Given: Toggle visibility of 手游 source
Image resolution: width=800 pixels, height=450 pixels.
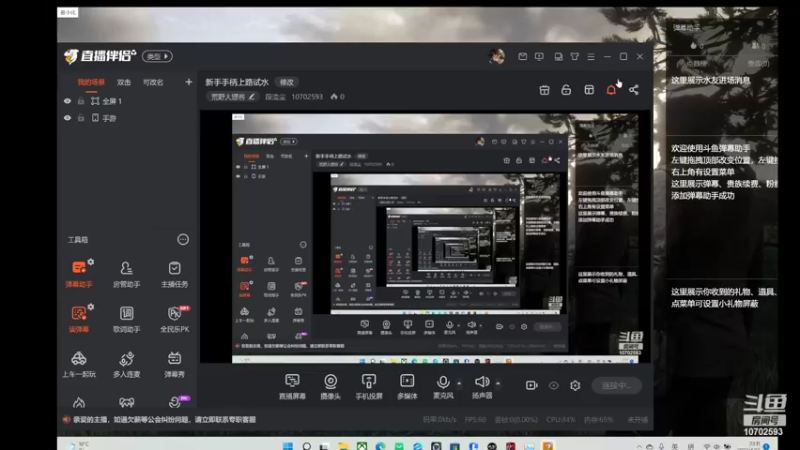Looking at the screenshot, I should tap(67, 118).
